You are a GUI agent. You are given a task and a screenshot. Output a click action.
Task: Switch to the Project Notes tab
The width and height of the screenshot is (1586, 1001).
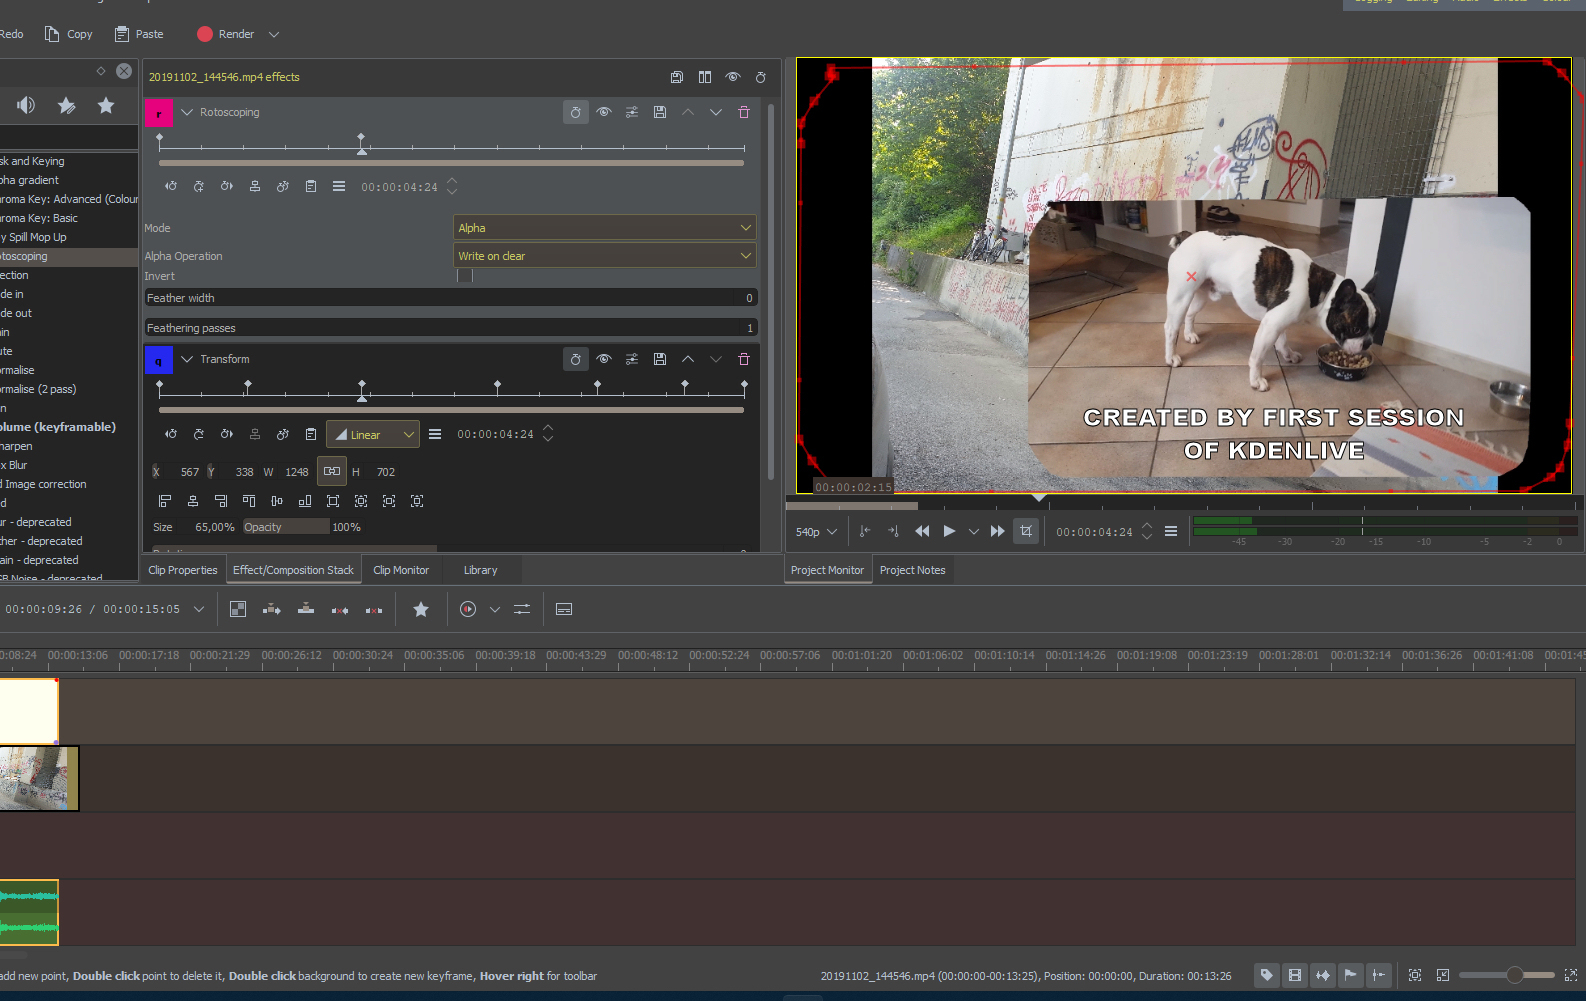point(913,570)
